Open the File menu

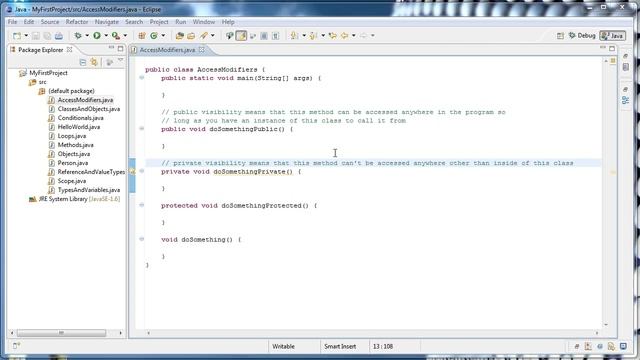pos(13,22)
